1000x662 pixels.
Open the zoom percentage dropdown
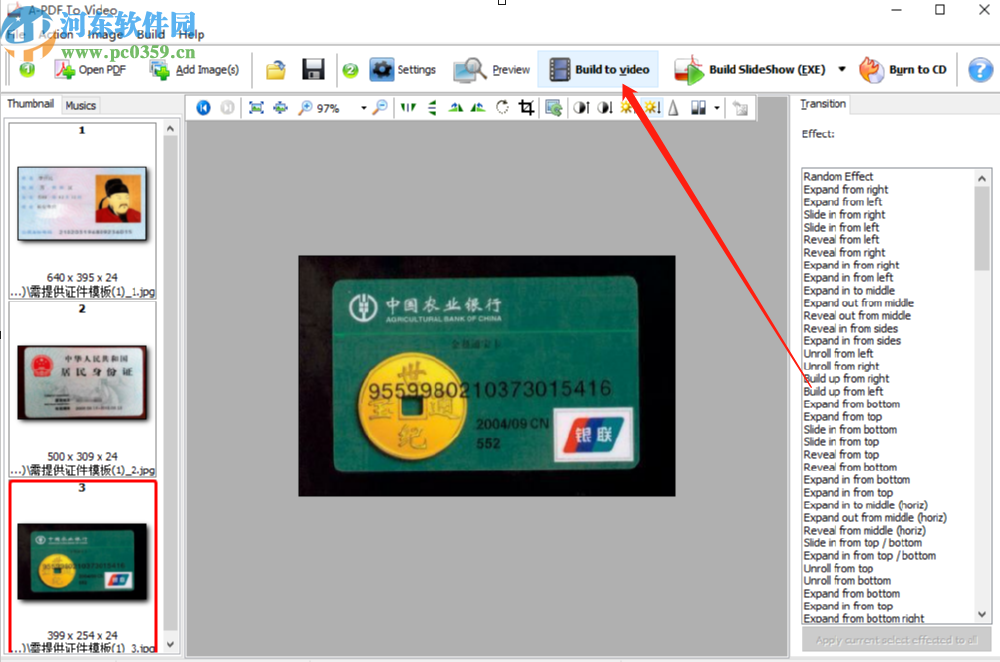(x=363, y=107)
